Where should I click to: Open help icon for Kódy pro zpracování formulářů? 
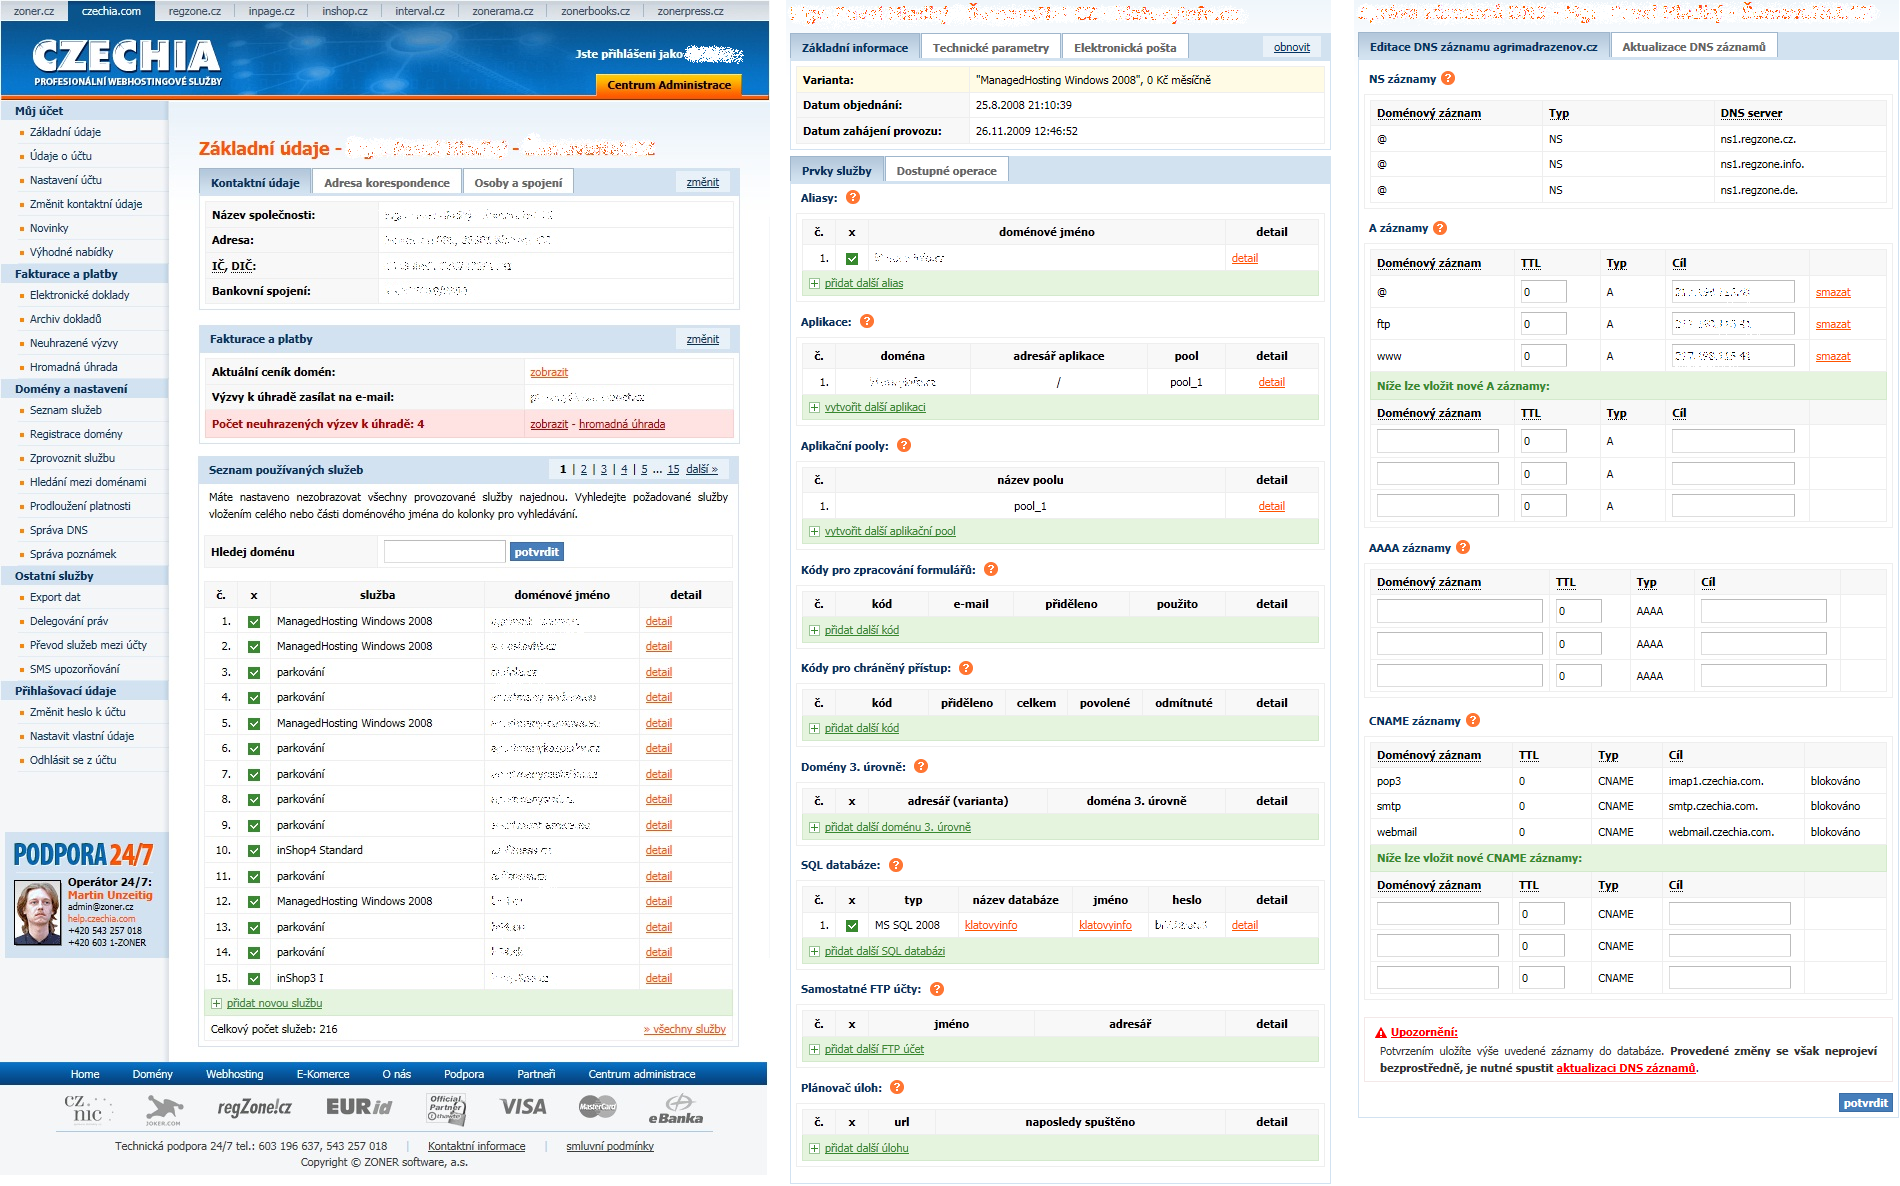[x=991, y=570]
